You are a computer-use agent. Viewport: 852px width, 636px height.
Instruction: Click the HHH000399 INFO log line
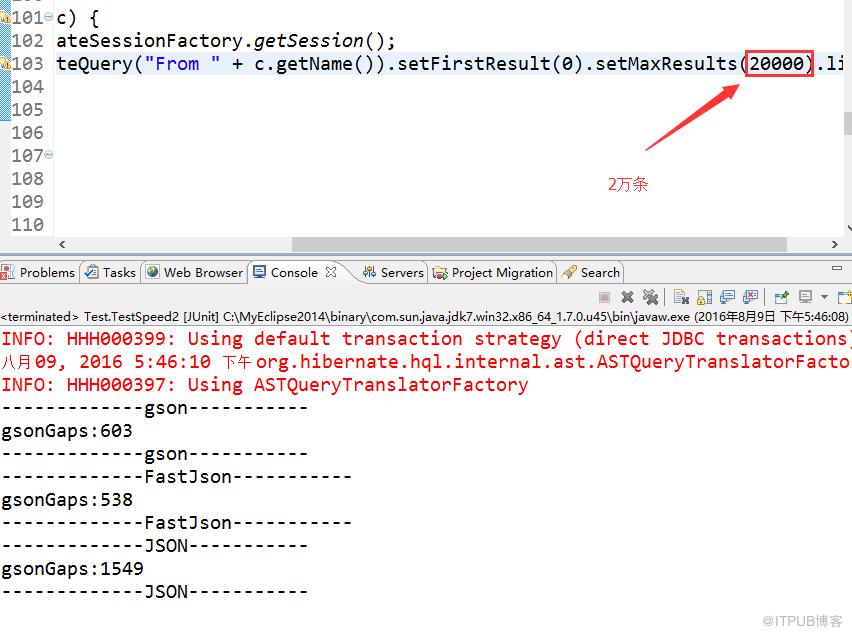[426, 339]
